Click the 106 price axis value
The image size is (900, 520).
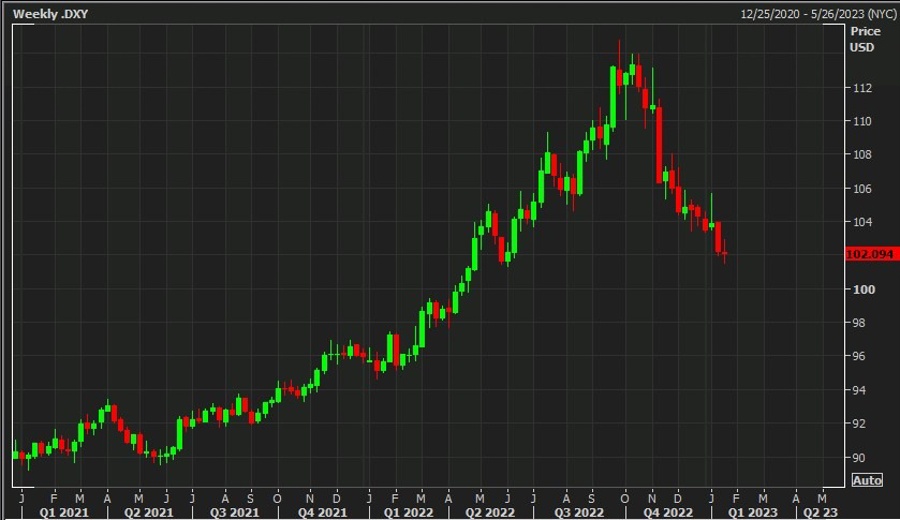click(x=862, y=188)
